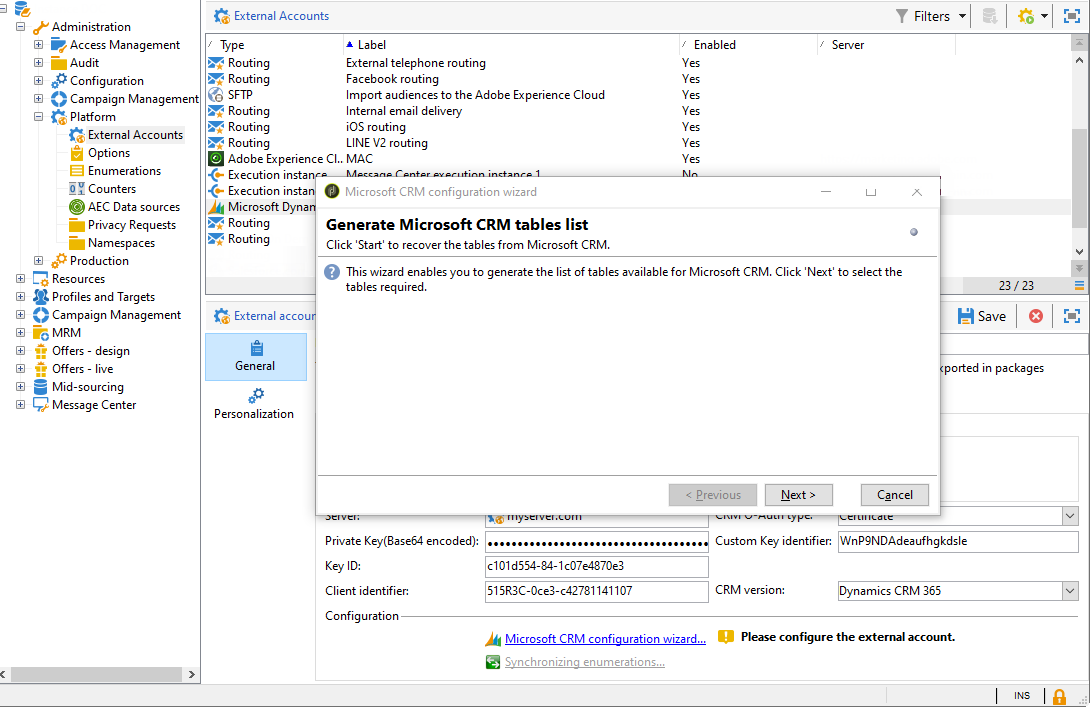Click the Key ID input field
Image resolution: width=1090 pixels, height=707 pixels.
coord(596,567)
